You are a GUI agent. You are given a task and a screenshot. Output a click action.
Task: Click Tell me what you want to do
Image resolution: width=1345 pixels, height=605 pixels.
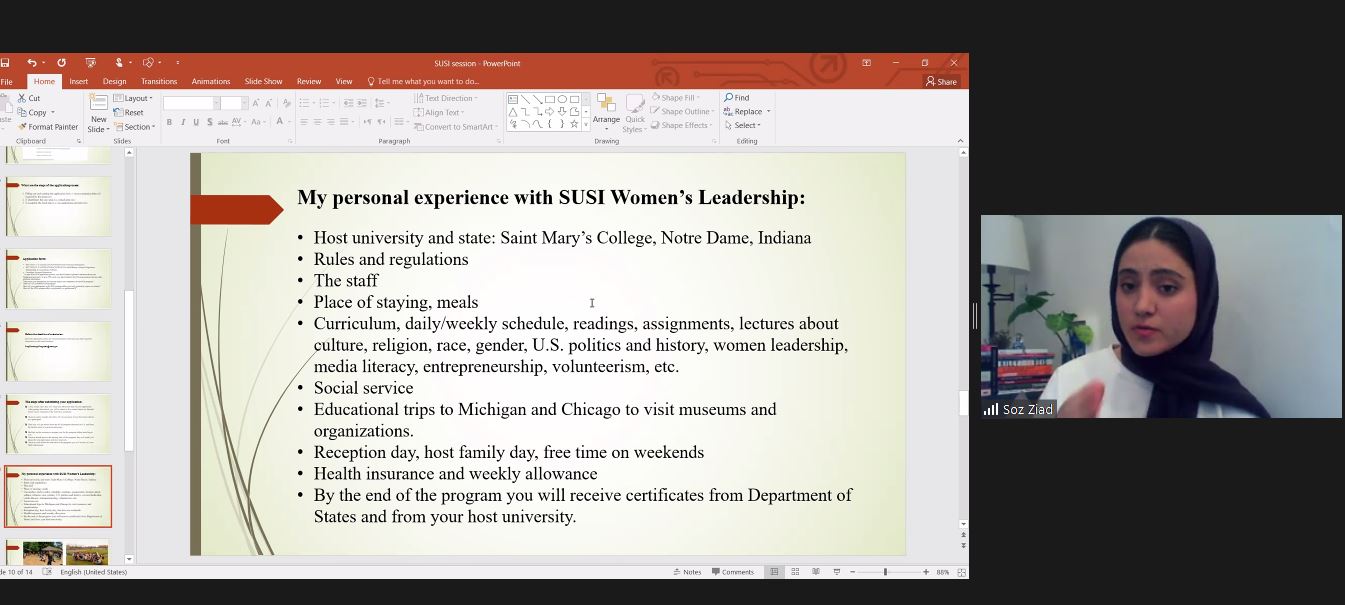(x=424, y=81)
